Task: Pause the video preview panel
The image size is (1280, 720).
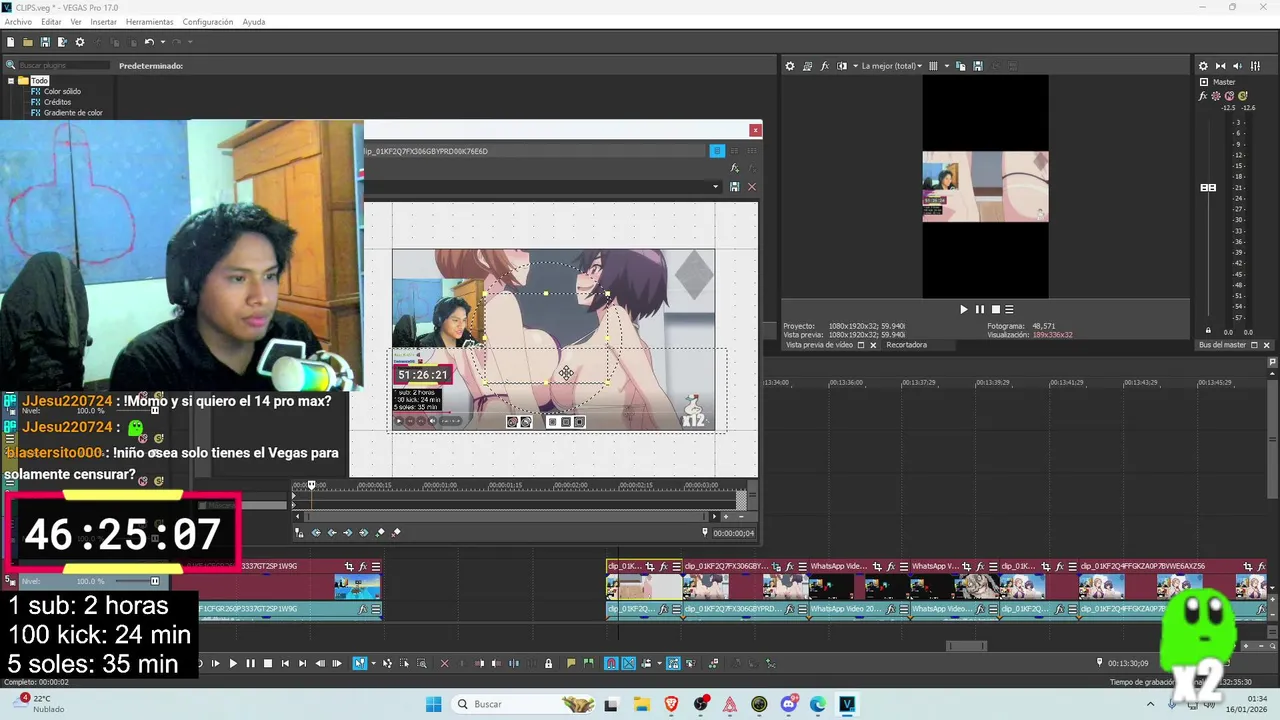Action: click(x=980, y=310)
